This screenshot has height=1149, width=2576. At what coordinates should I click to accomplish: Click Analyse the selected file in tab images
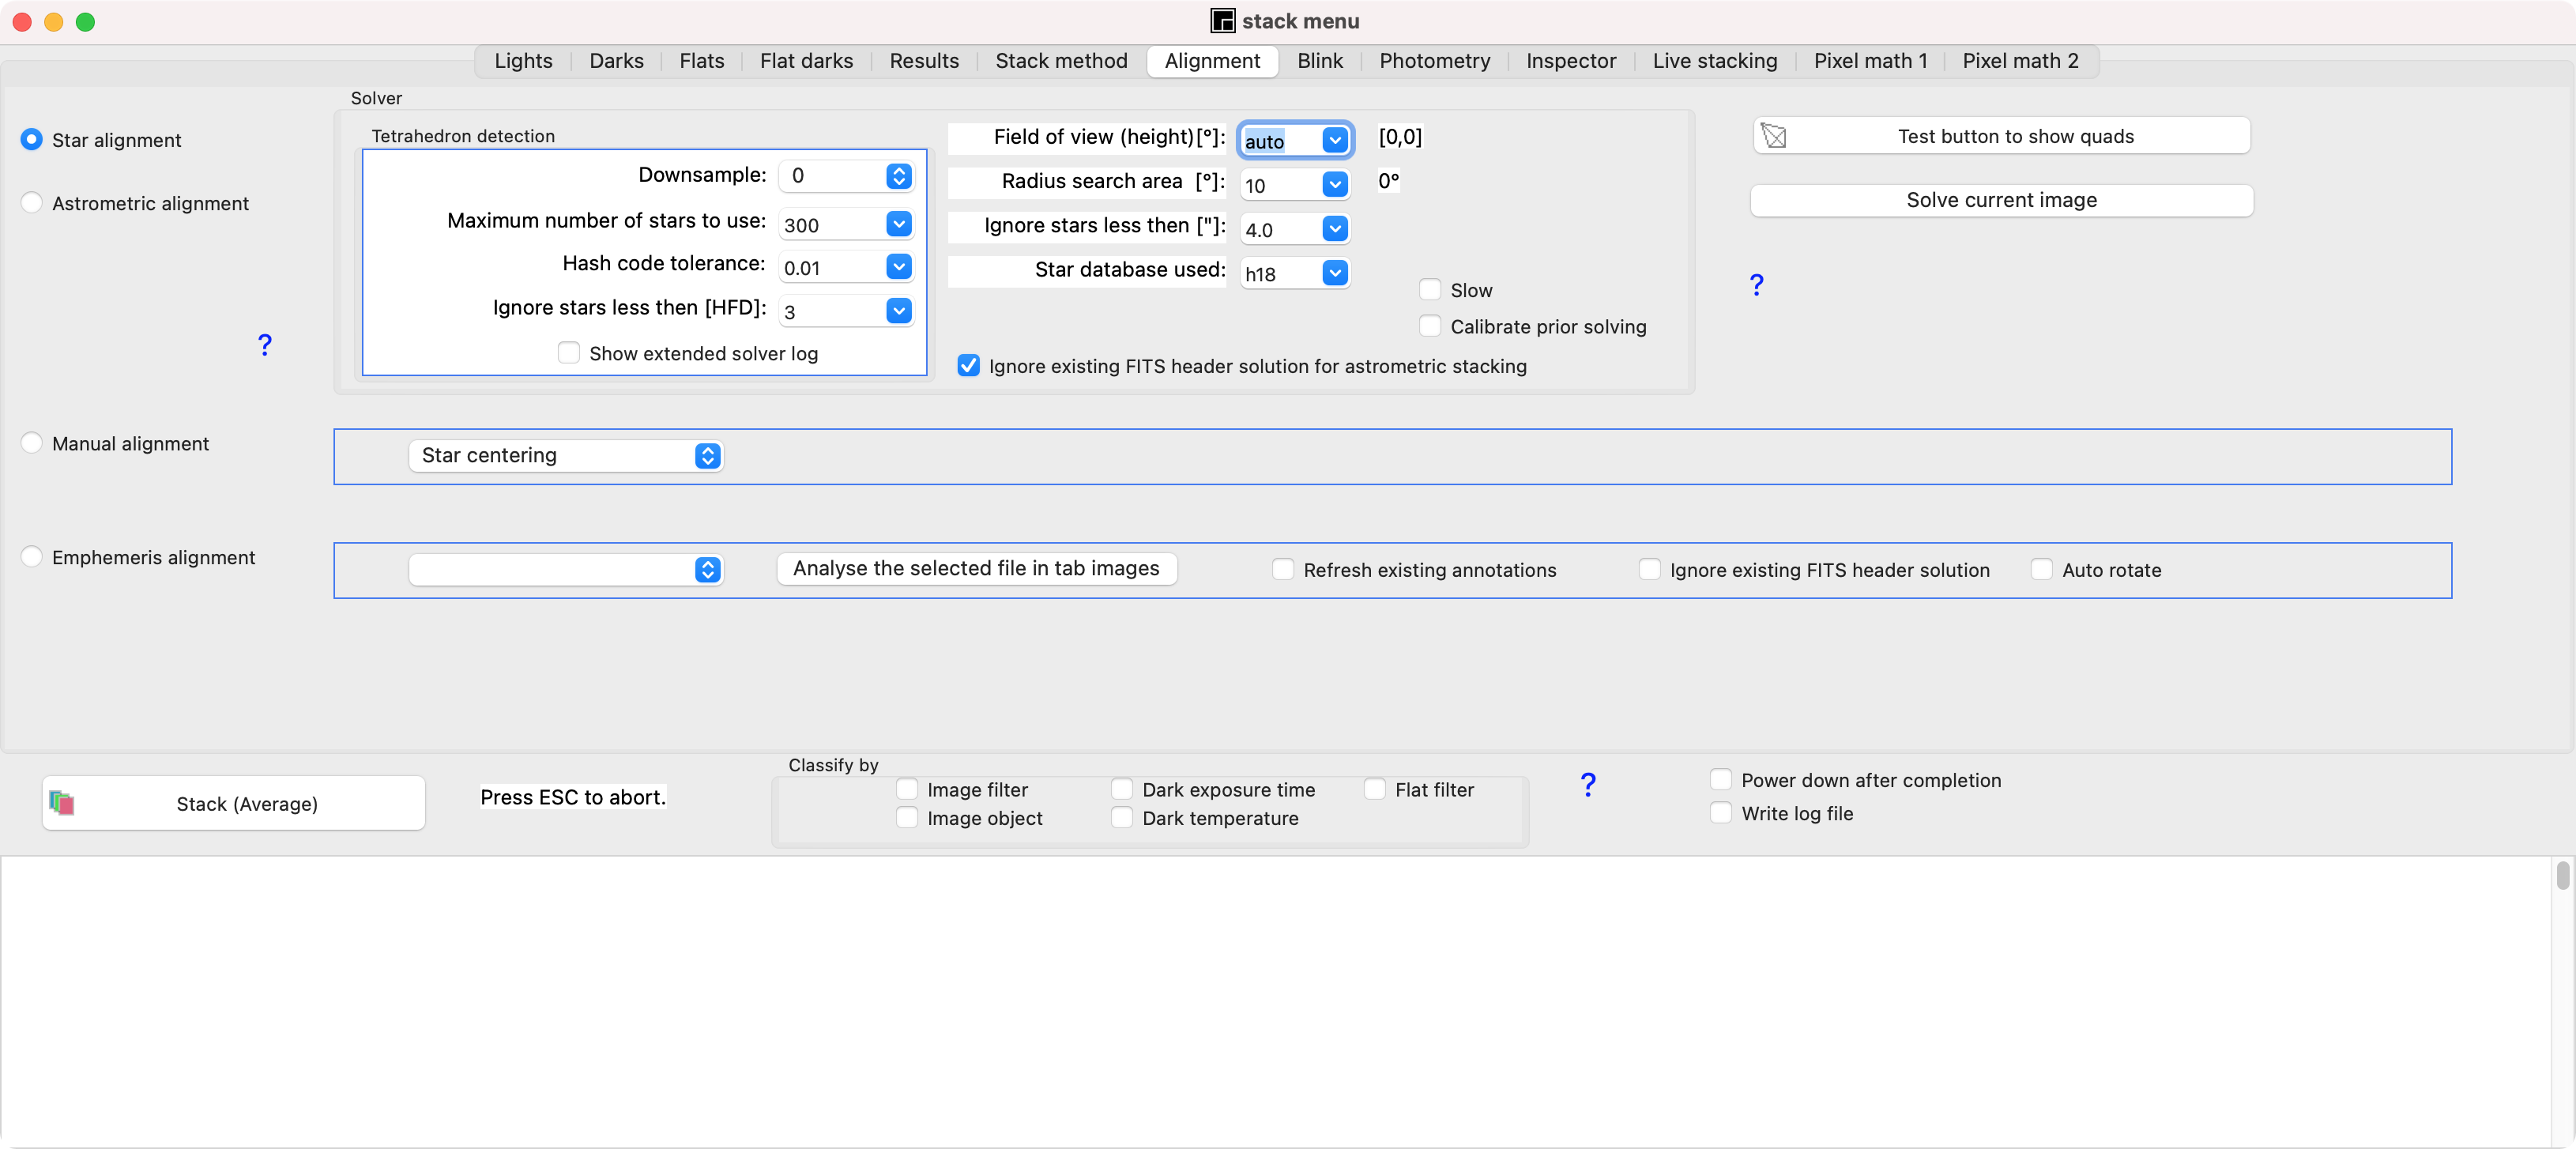pos(976,569)
